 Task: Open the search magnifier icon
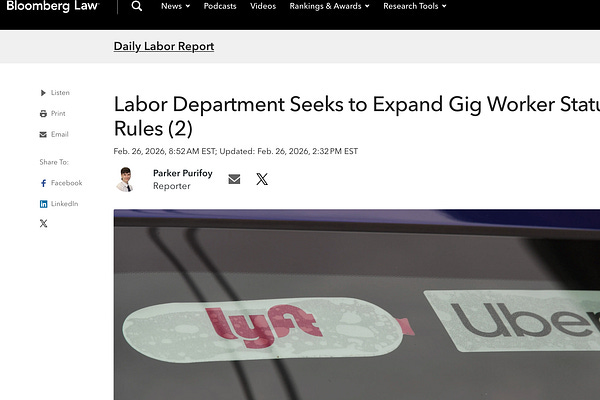coord(137,6)
